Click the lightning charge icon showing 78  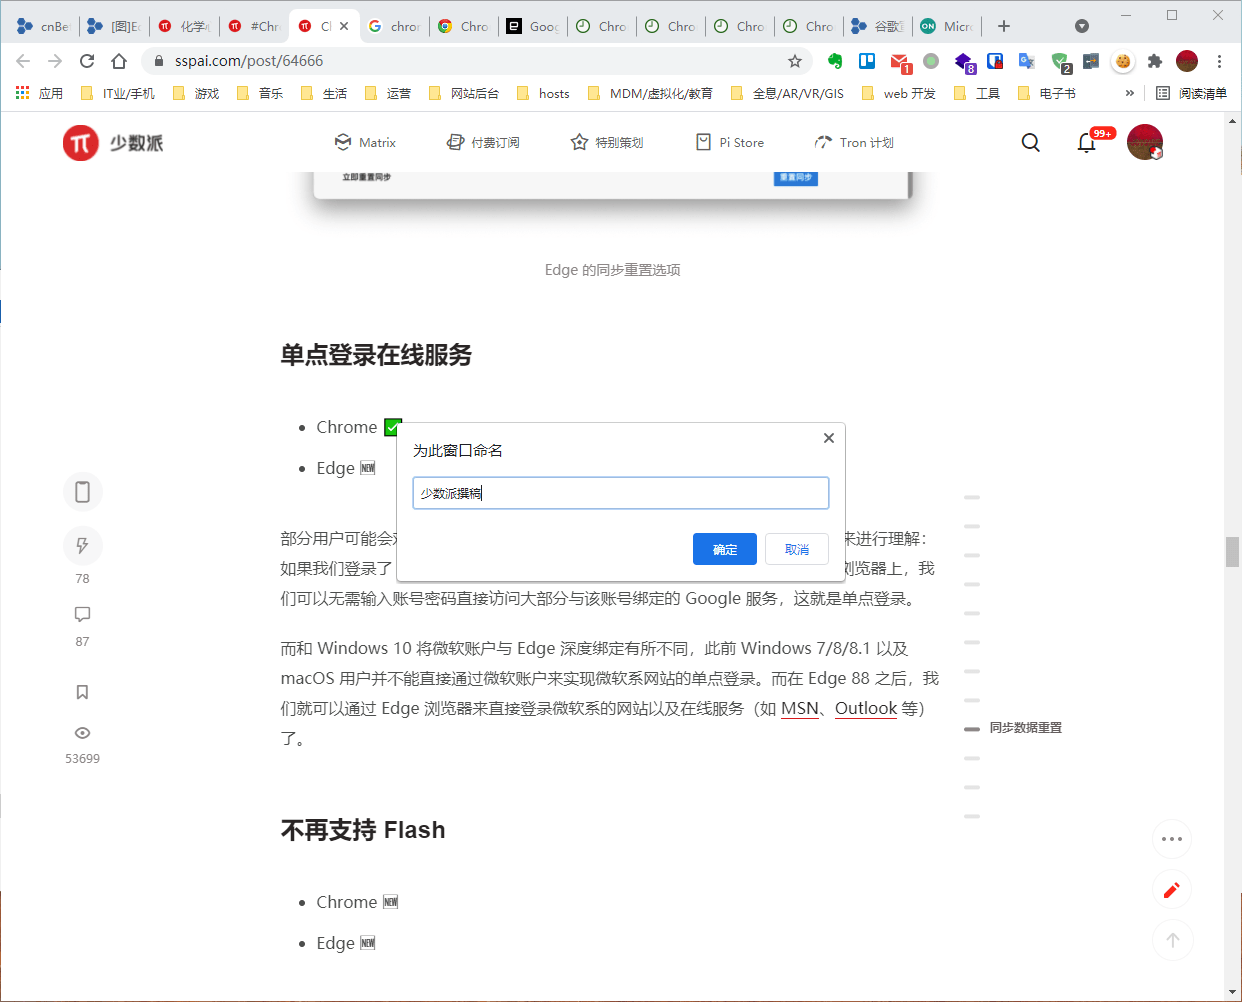tap(82, 545)
